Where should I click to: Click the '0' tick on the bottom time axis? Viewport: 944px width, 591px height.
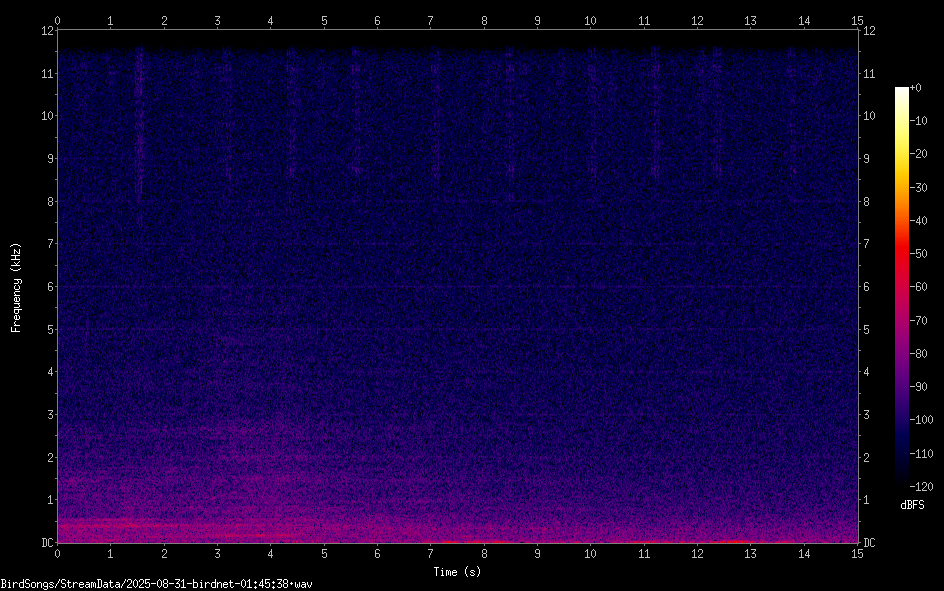(57, 553)
